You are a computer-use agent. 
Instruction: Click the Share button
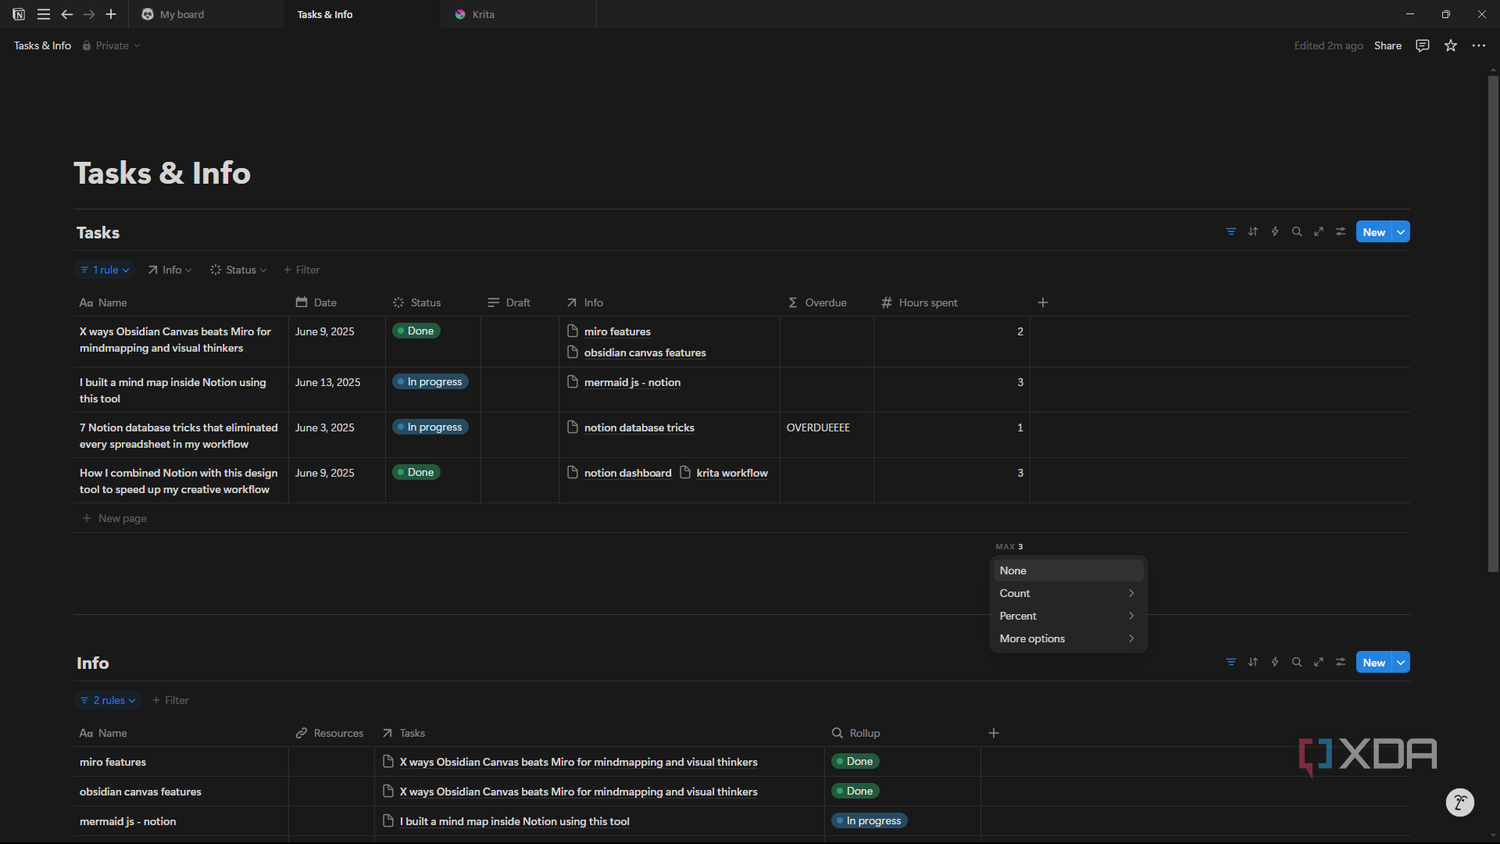pos(1388,46)
